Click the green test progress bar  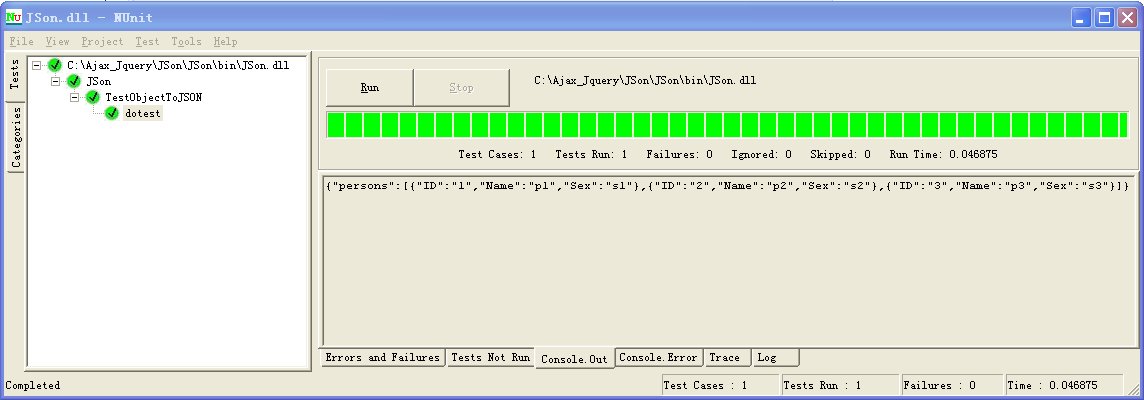(728, 125)
